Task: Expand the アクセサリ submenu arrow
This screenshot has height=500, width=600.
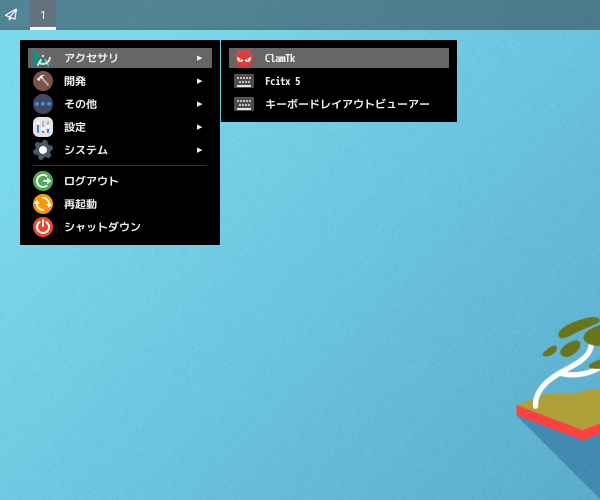Action: pyautogui.click(x=199, y=58)
